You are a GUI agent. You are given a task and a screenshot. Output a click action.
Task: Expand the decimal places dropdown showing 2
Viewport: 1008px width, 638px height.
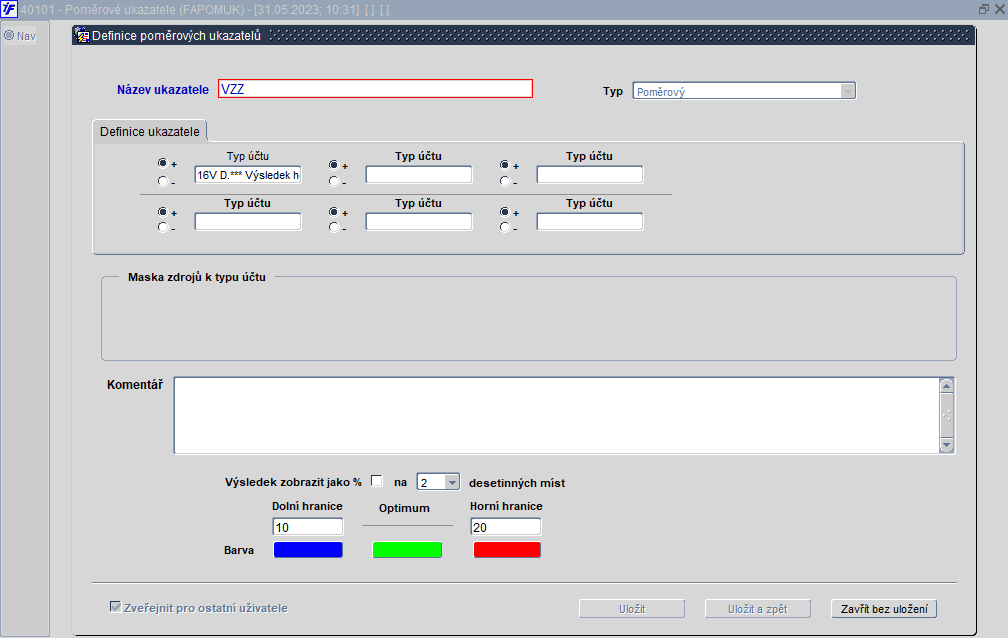[x=452, y=482]
